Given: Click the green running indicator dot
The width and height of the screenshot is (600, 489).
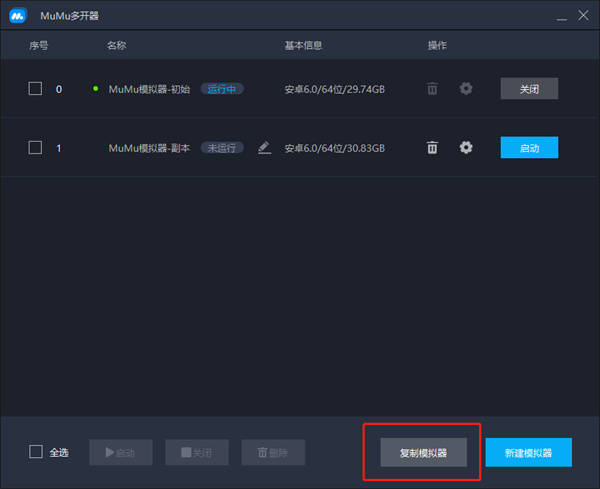Looking at the screenshot, I should (96, 89).
